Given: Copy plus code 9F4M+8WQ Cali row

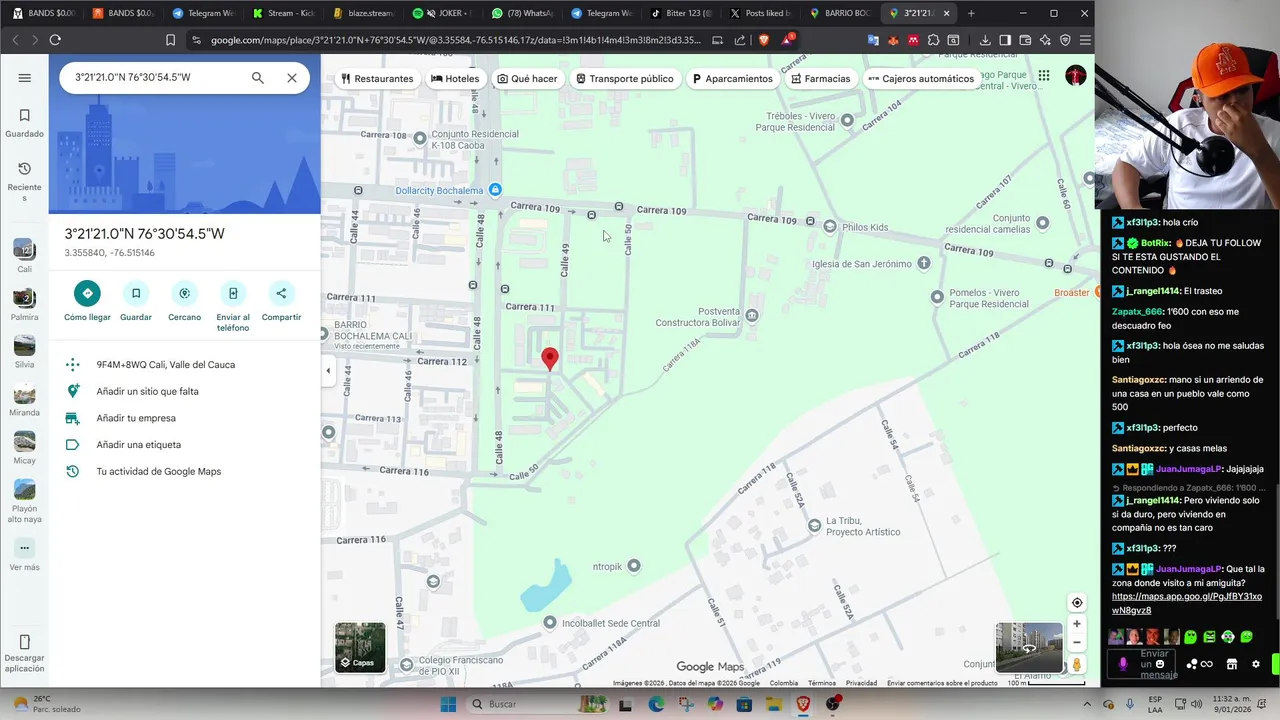Looking at the screenshot, I should coord(184,365).
